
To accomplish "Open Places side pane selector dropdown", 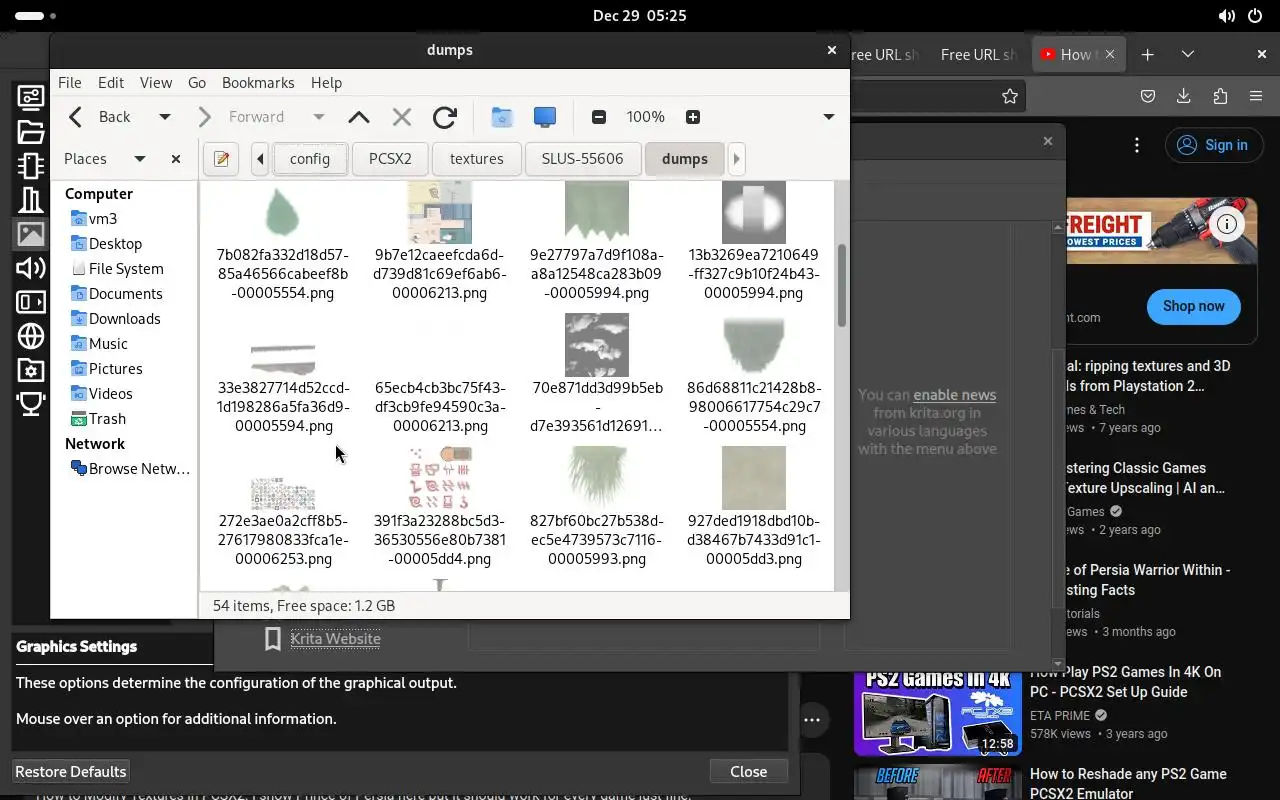I will click(140, 159).
